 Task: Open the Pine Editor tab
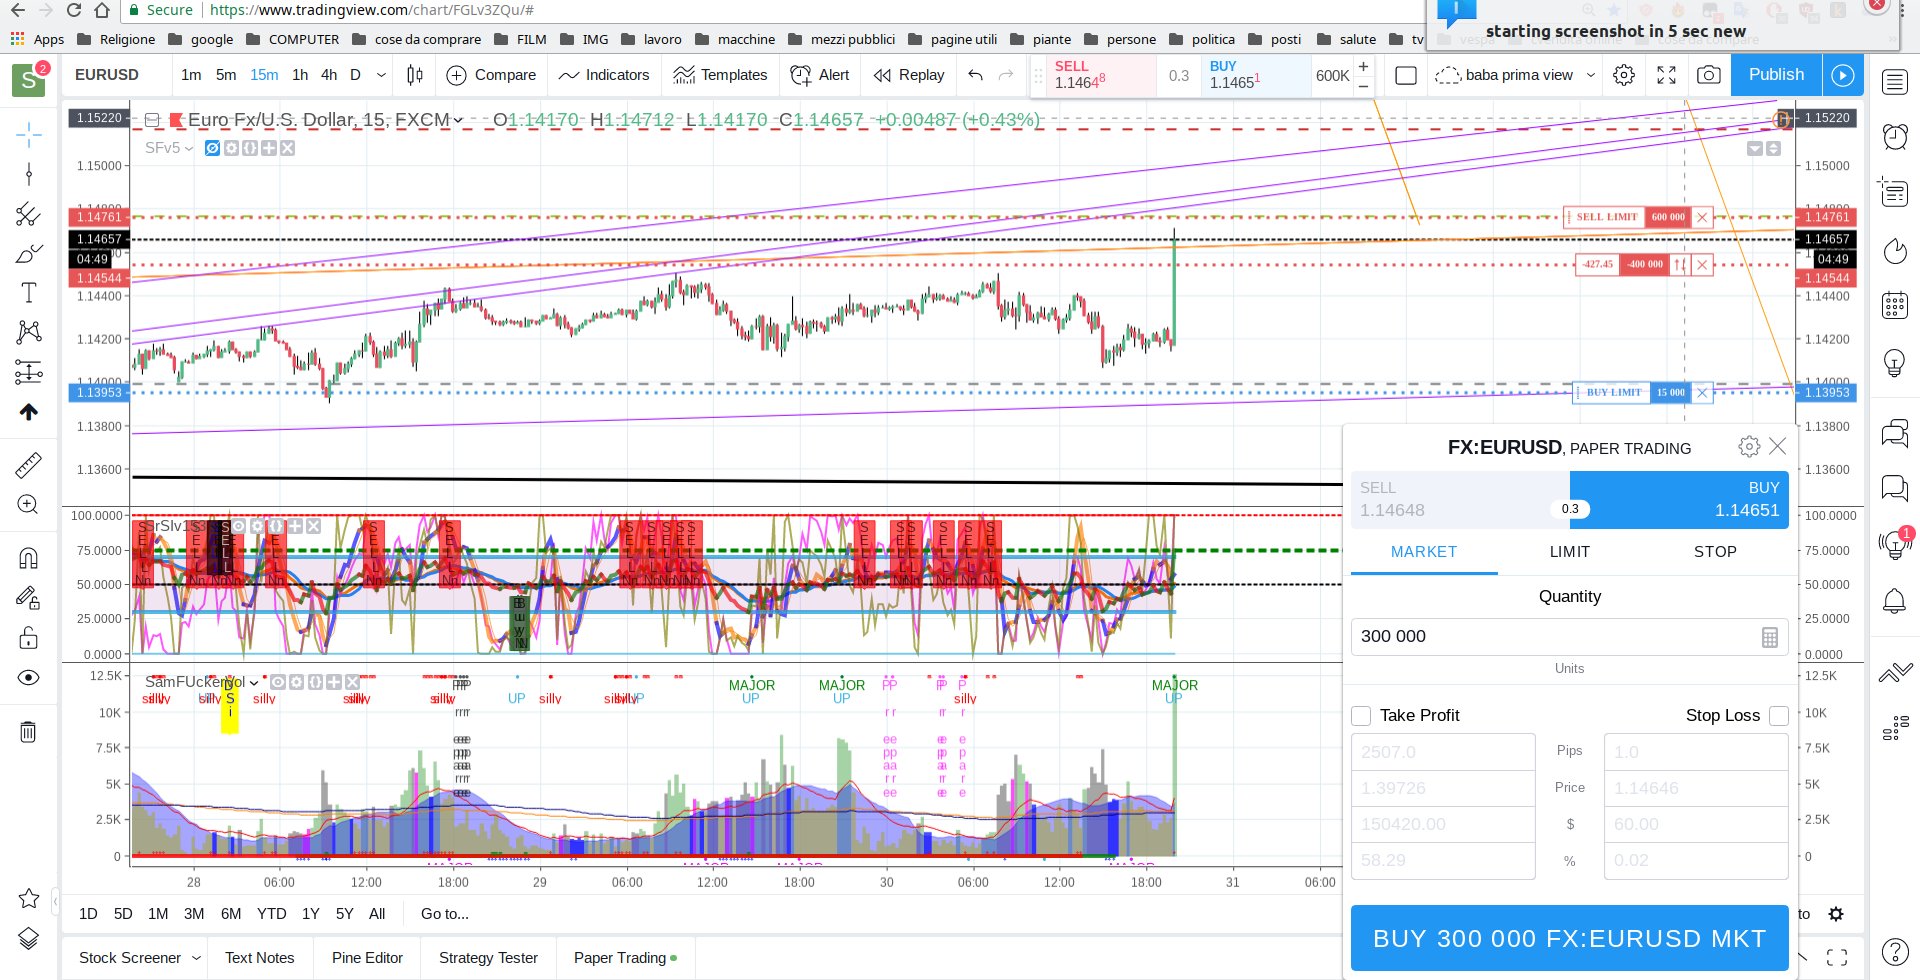367,958
